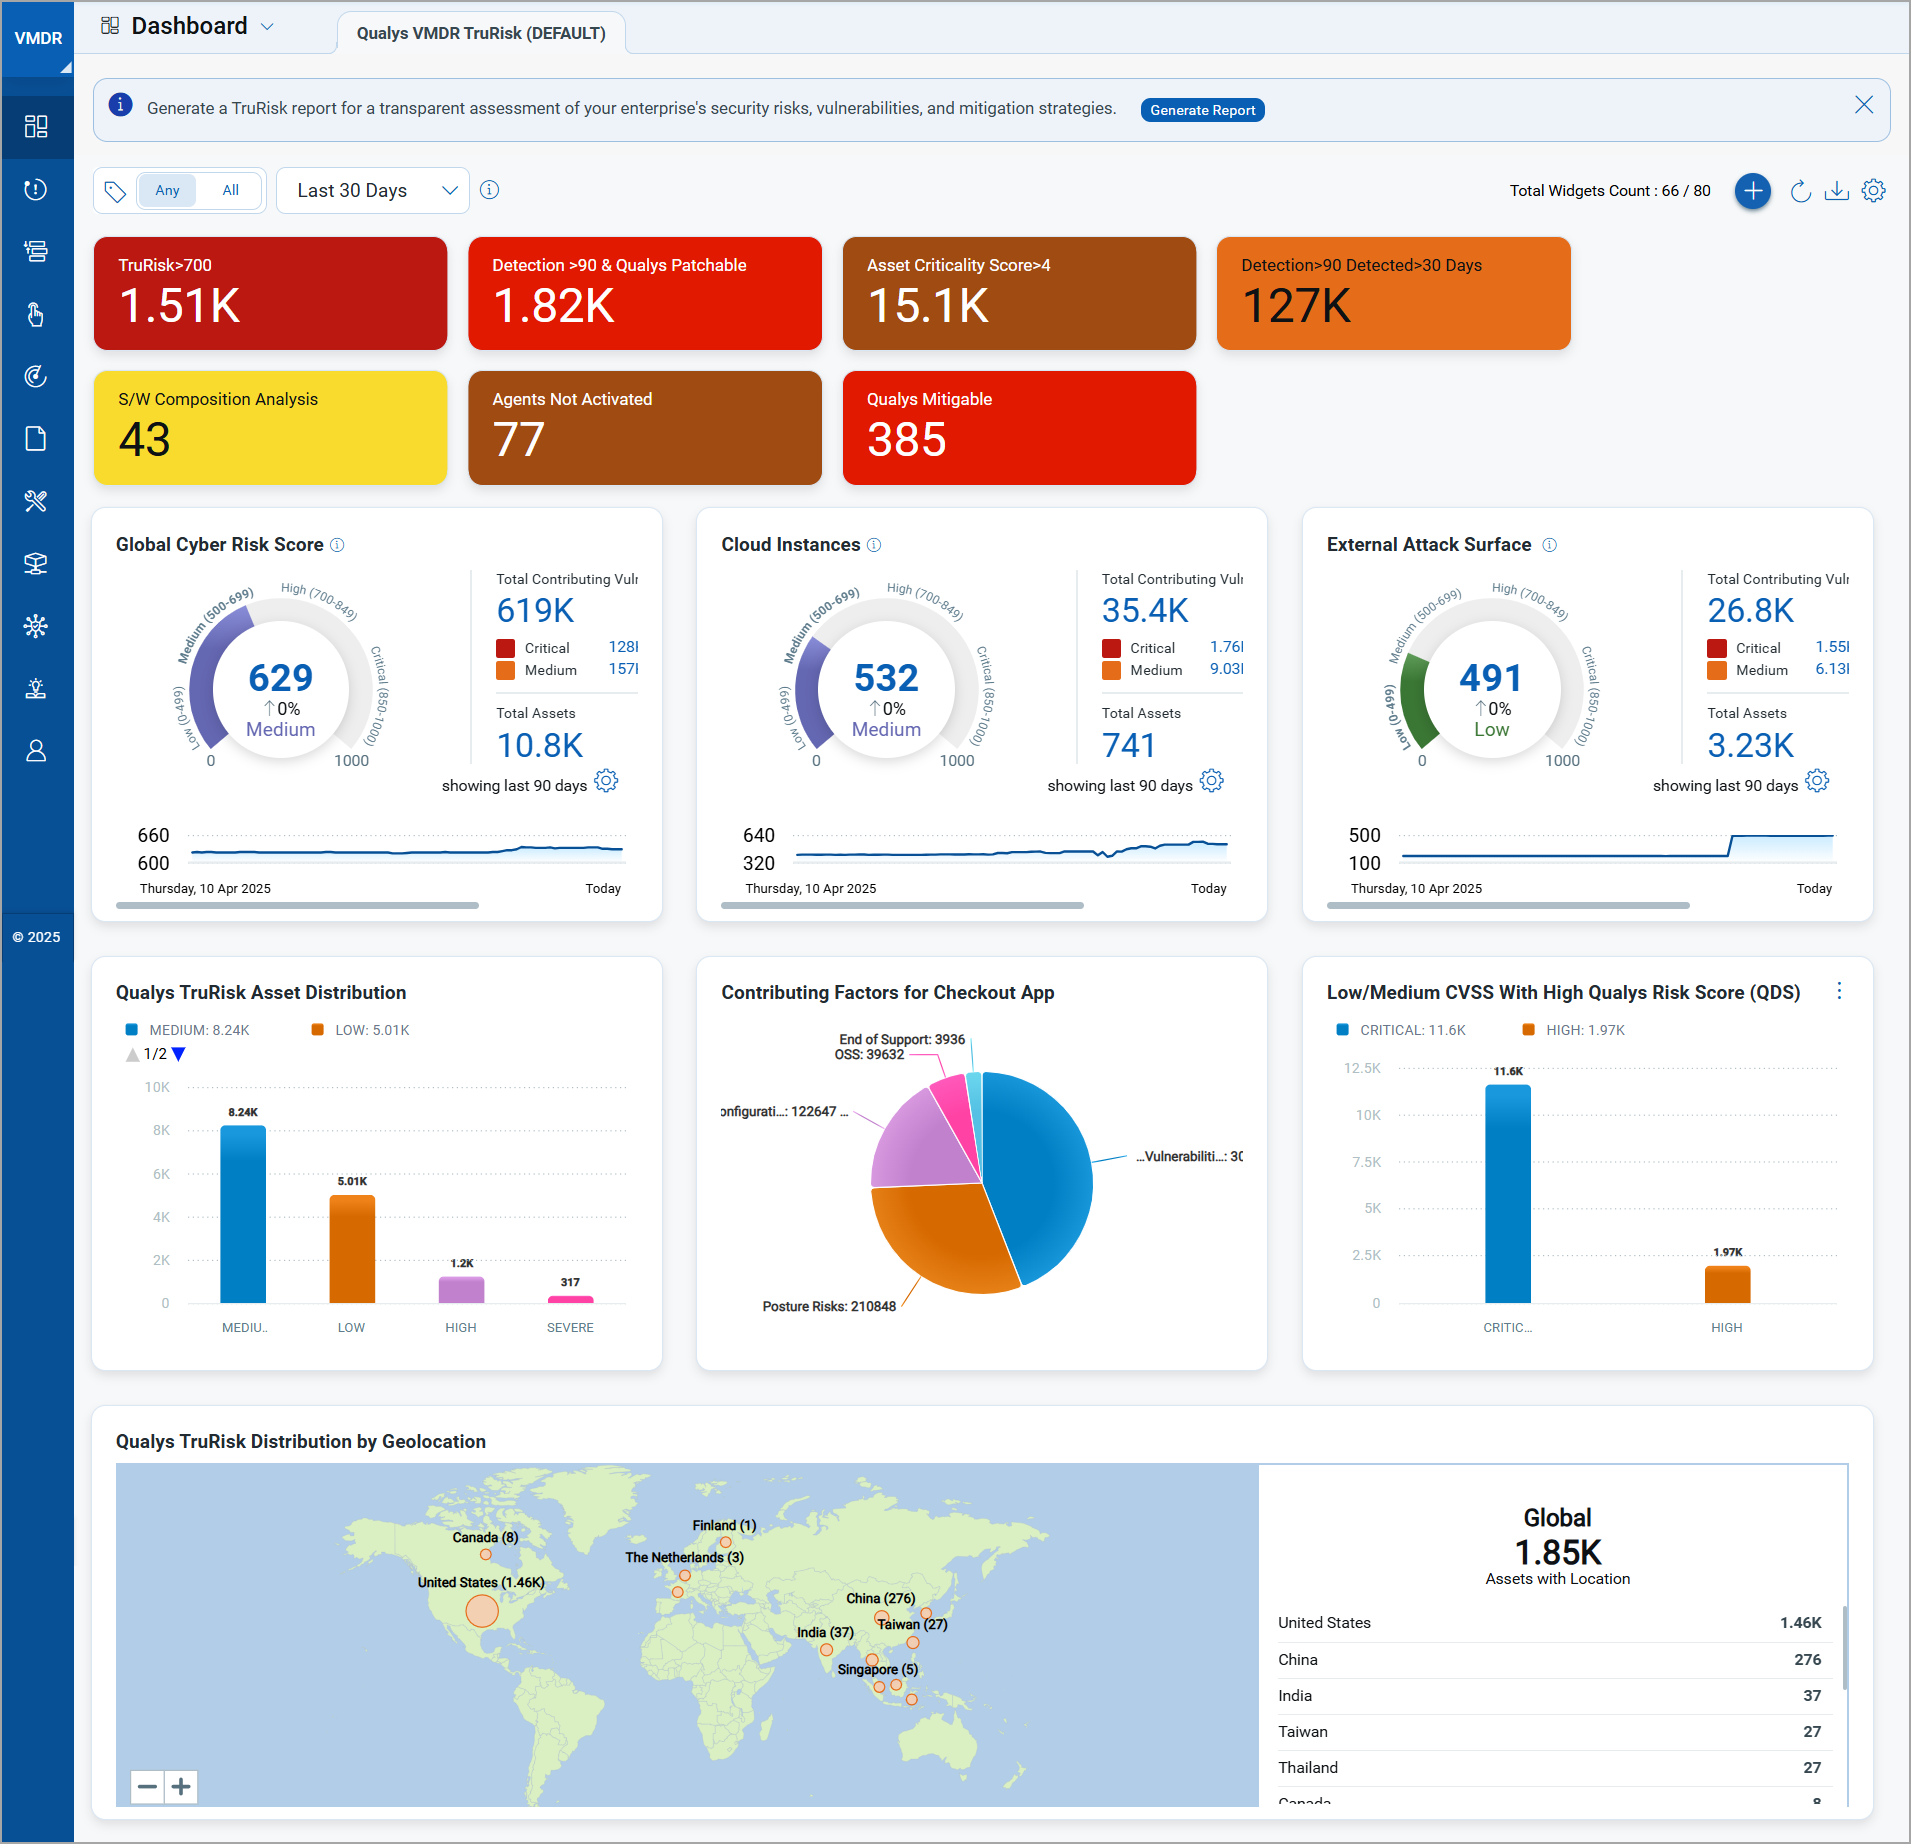Click the 3.23K total assets value
The width and height of the screenshot is (1911, 1844).
click(1750, 745)
